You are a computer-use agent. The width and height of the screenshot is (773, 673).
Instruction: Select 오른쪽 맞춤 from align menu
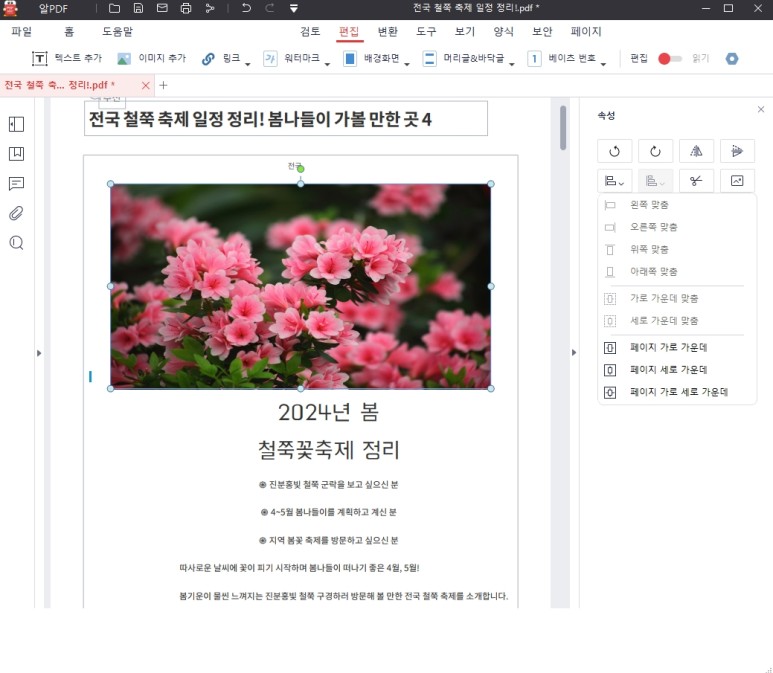[676, 227]
